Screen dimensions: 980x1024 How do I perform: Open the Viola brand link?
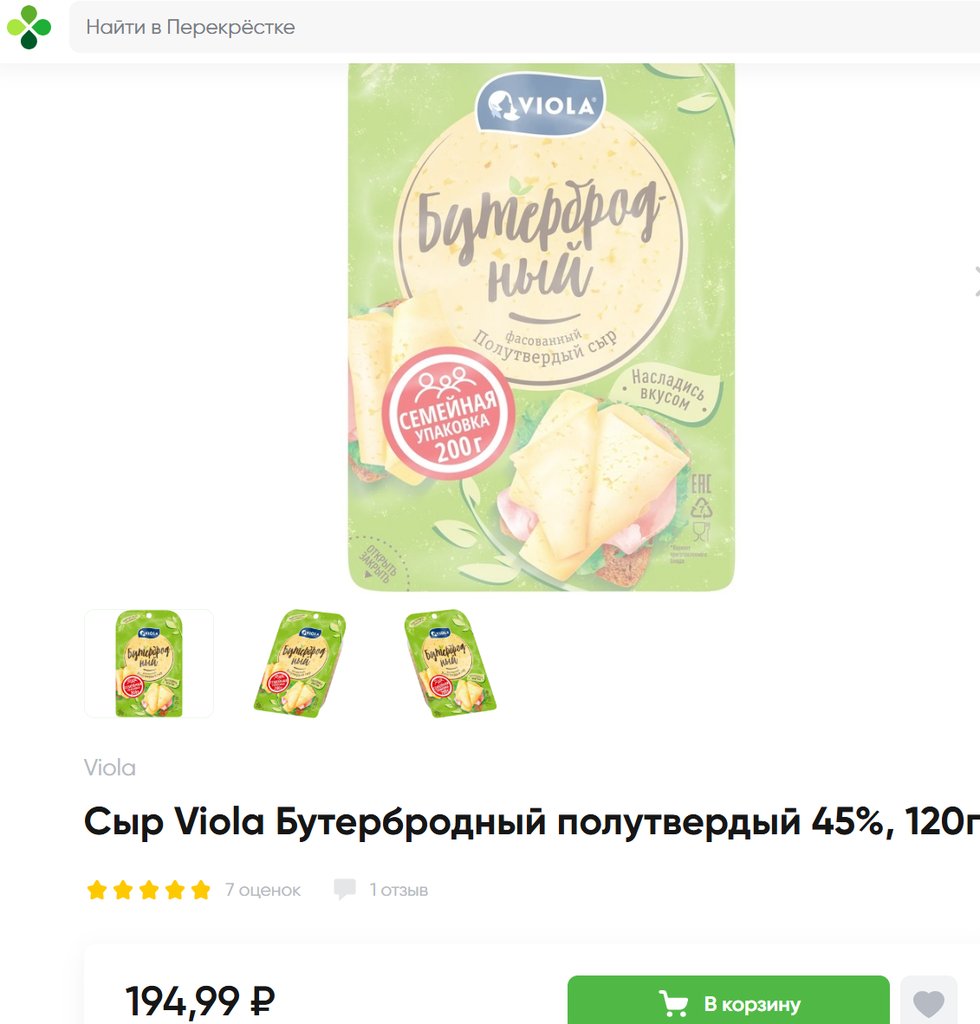click(x=110, y=767)
